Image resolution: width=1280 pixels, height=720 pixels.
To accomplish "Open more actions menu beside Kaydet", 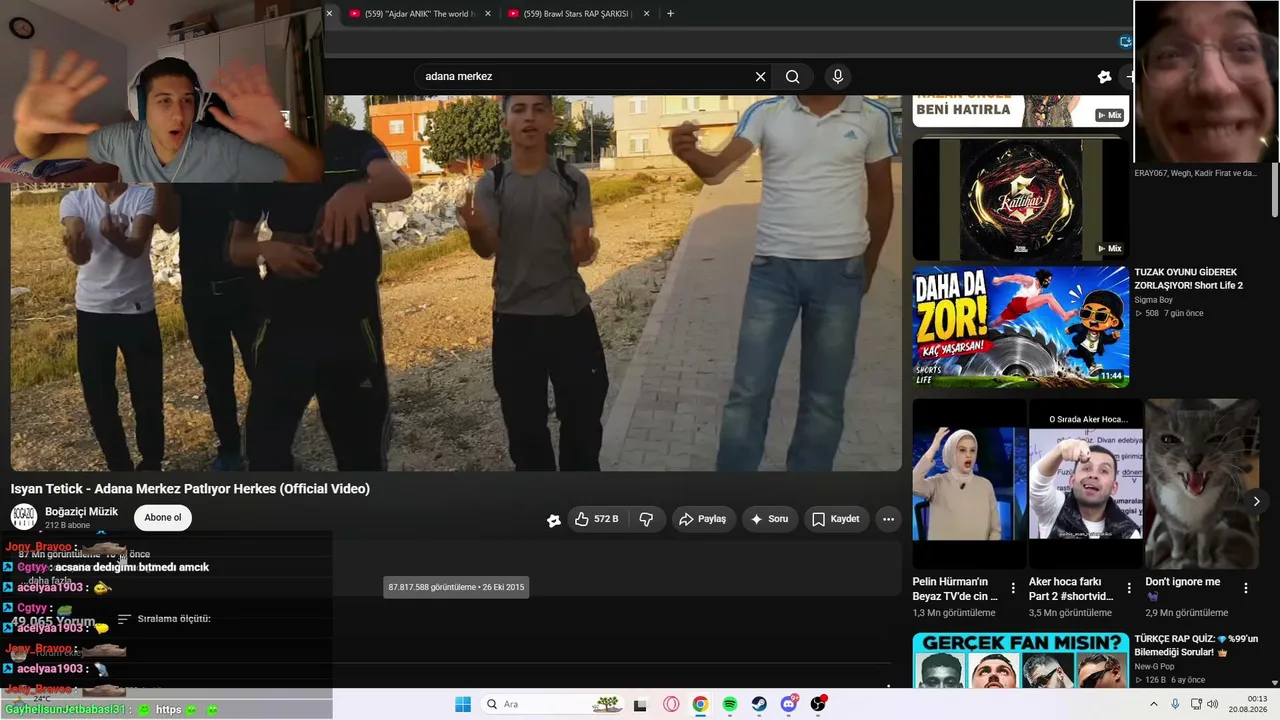I will click(x=888, y=519).
